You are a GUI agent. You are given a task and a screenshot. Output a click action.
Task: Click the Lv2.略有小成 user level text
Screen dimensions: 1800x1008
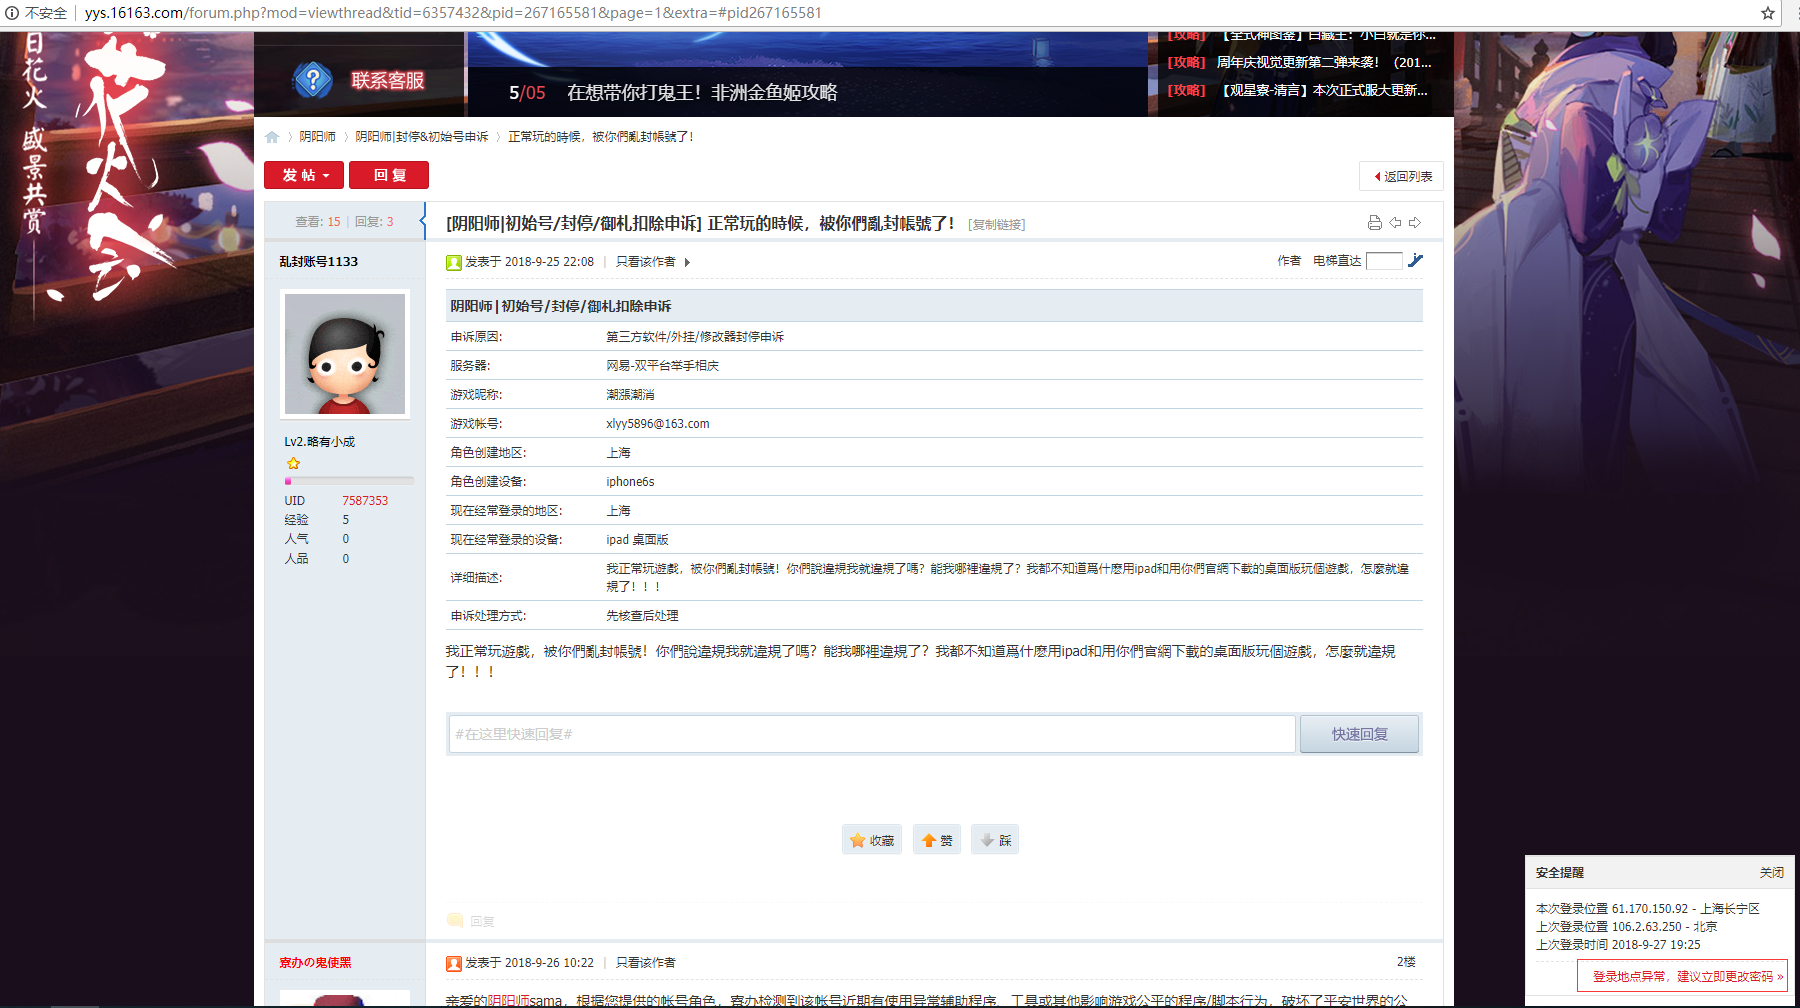[320, 442]
